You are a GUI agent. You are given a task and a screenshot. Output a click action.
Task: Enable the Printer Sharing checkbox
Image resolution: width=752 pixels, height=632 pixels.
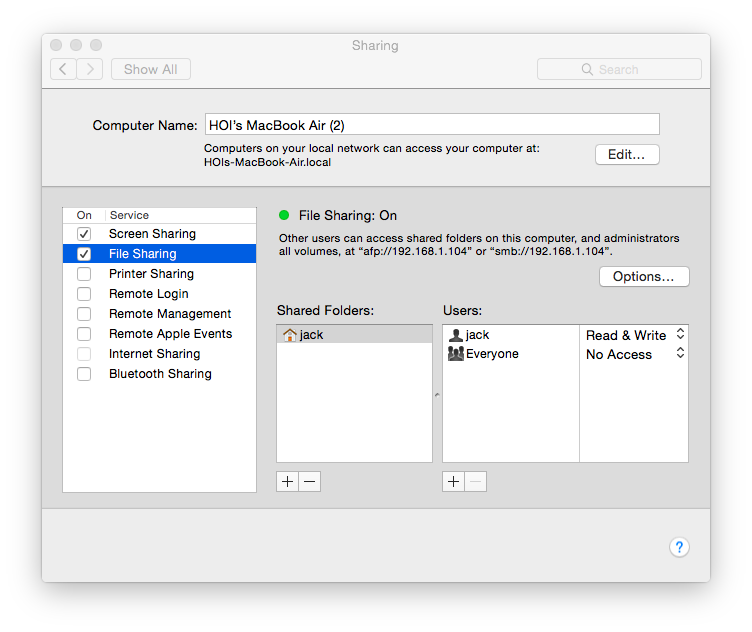pos(84,274)
